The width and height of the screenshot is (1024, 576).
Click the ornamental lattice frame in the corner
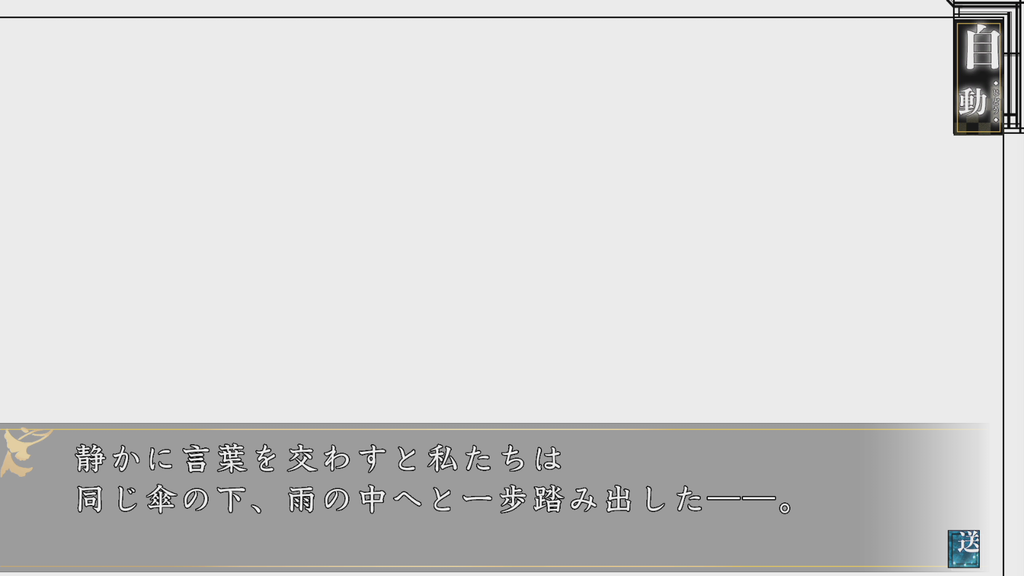click(x=1014, y=65)
